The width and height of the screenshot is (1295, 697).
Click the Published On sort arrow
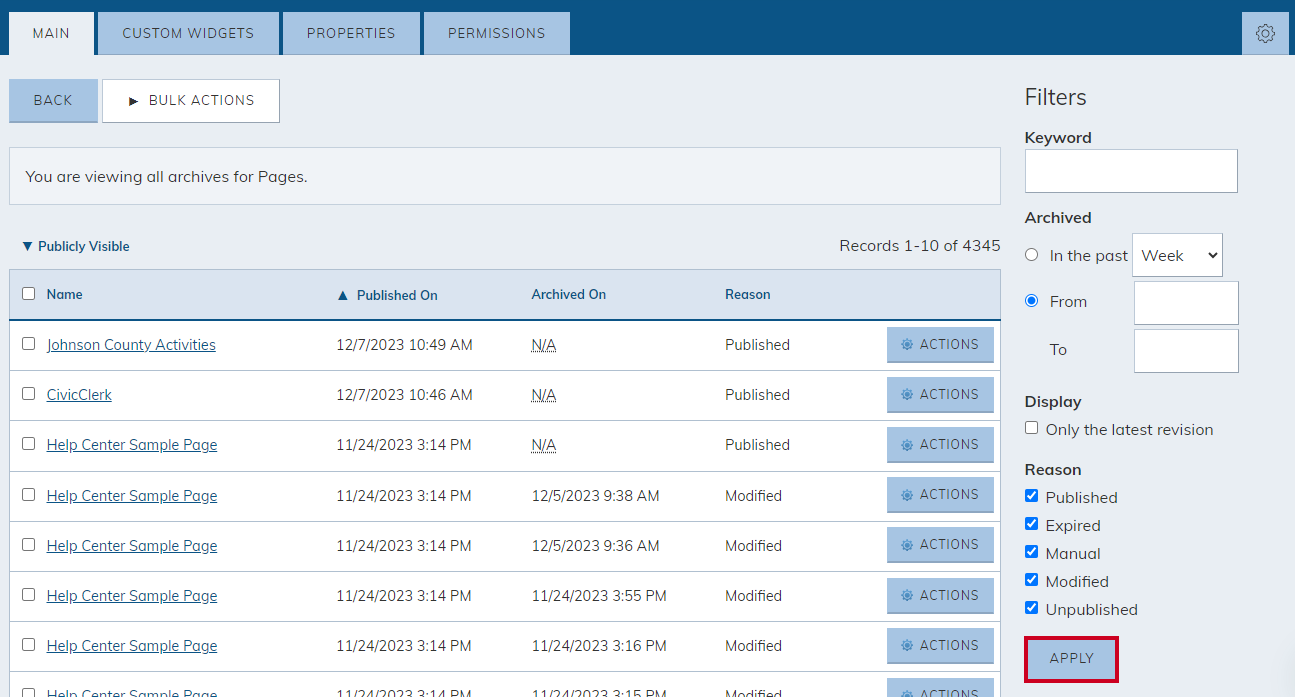(343, 295)
